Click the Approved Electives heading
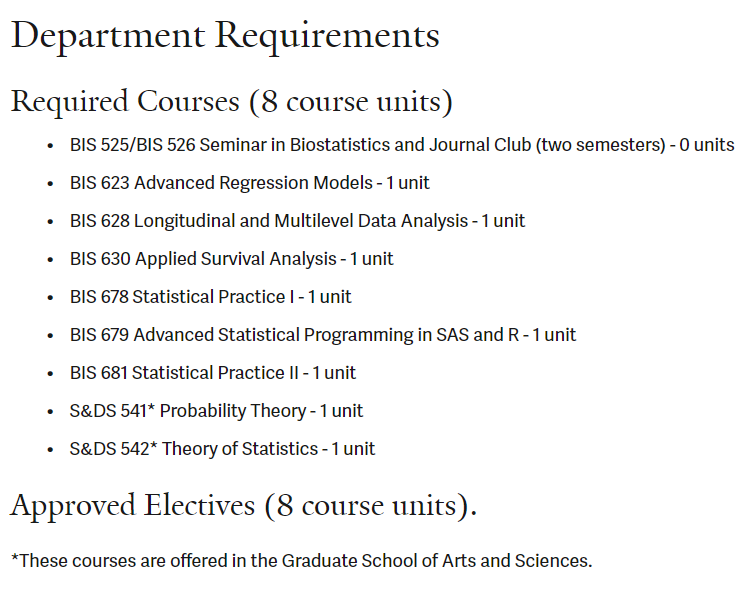752x591 pixels. 243,506
